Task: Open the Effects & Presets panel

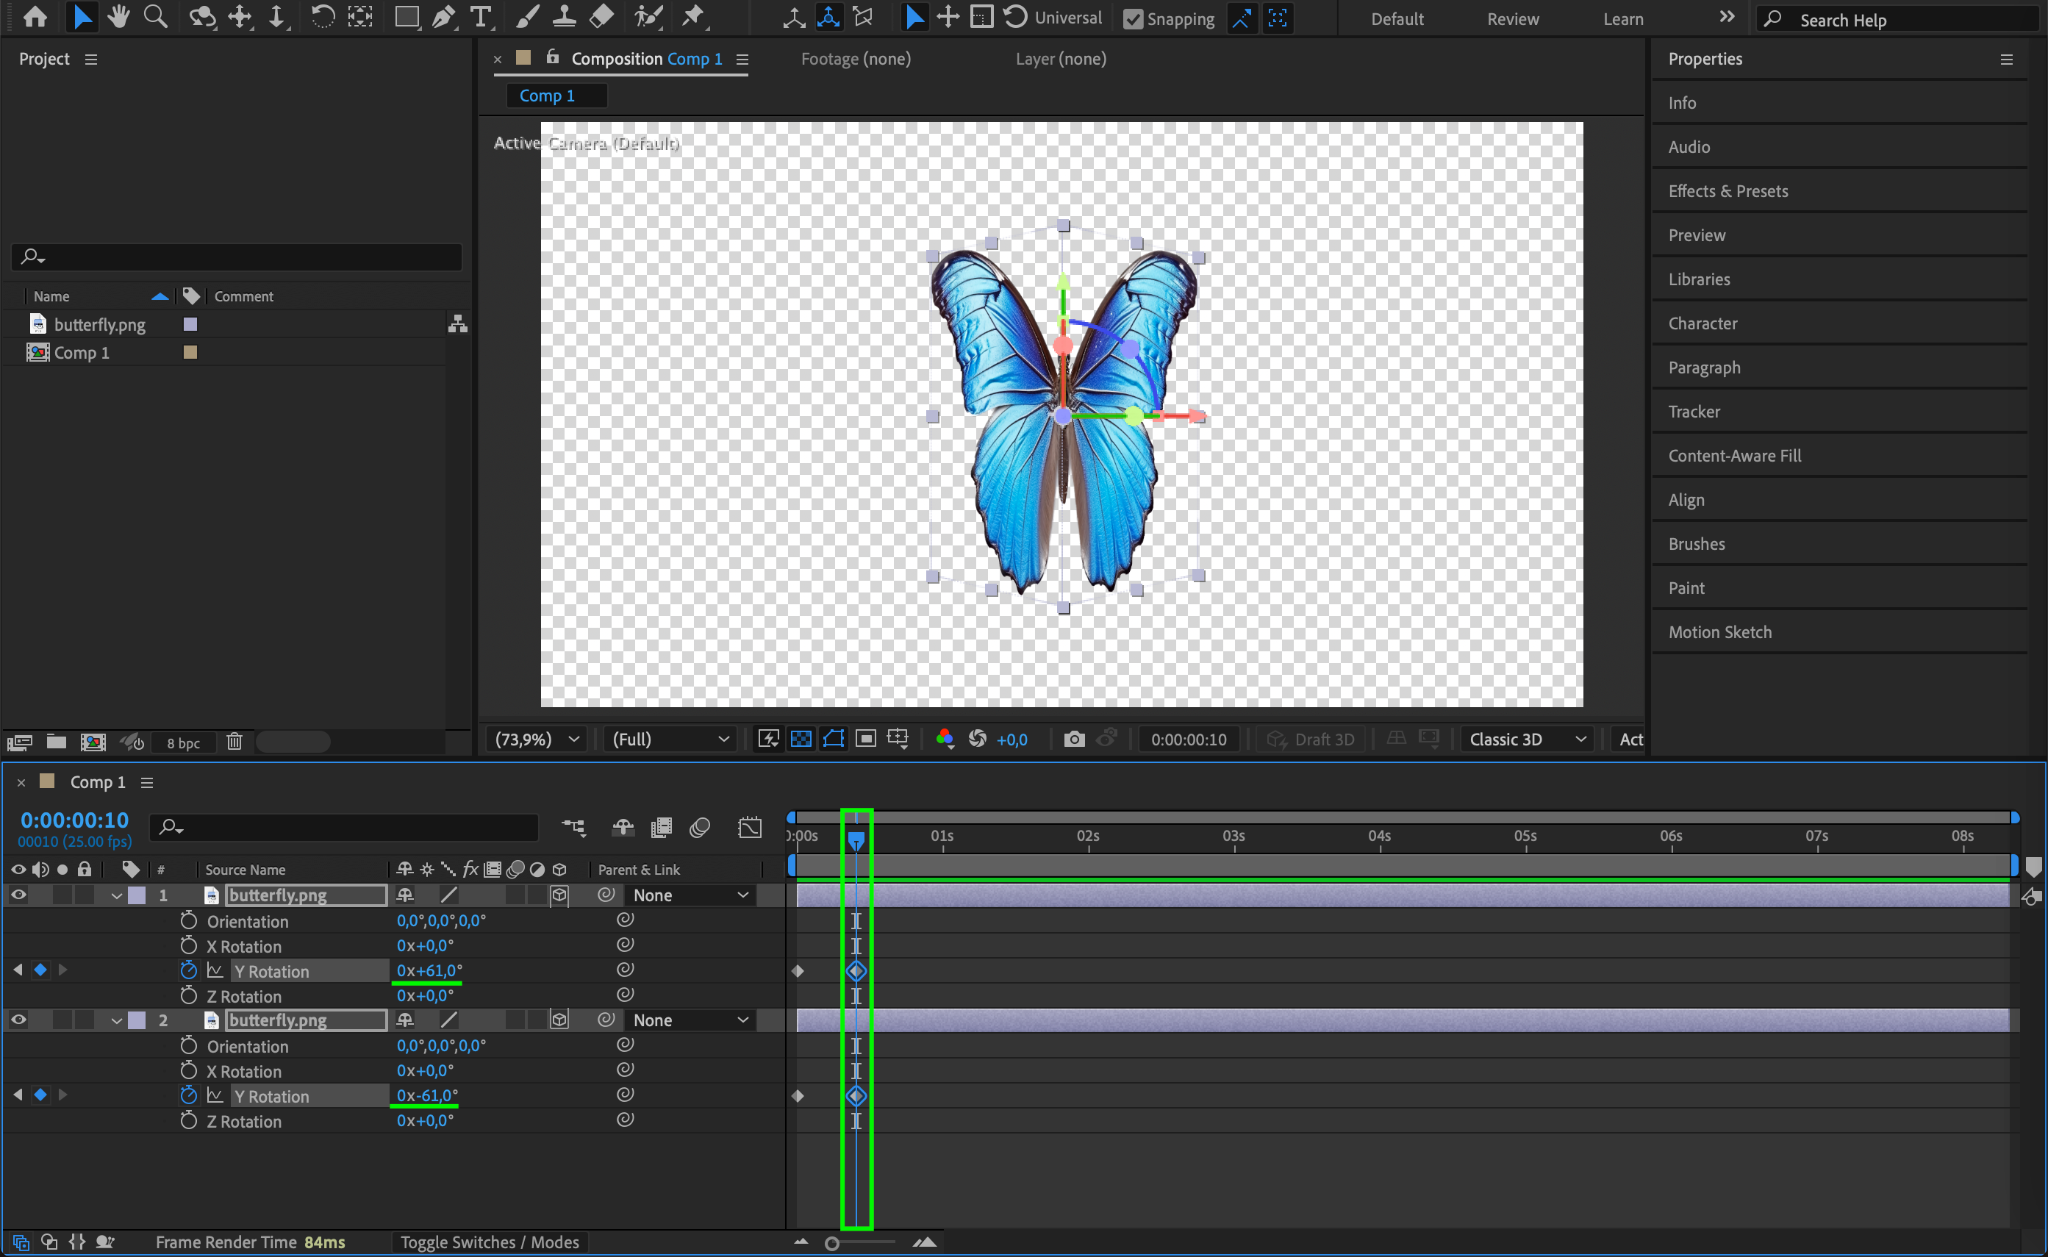Action: (1727, 191)
